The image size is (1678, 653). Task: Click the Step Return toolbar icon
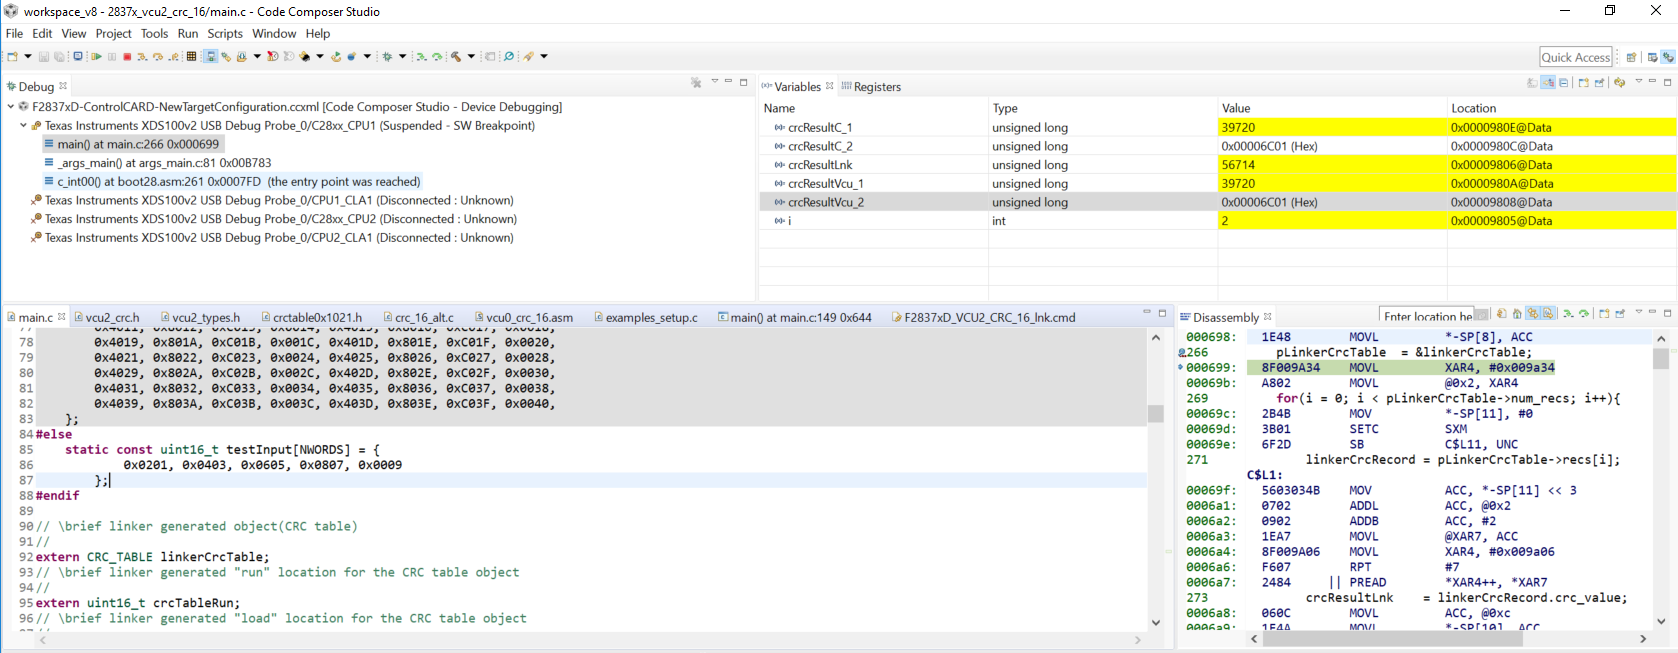173,56
